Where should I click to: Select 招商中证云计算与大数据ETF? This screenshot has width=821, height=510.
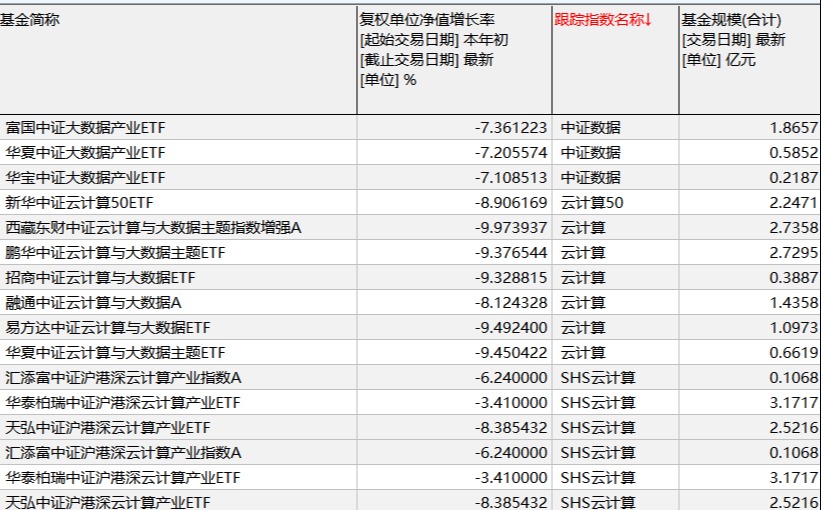[100, 278]
